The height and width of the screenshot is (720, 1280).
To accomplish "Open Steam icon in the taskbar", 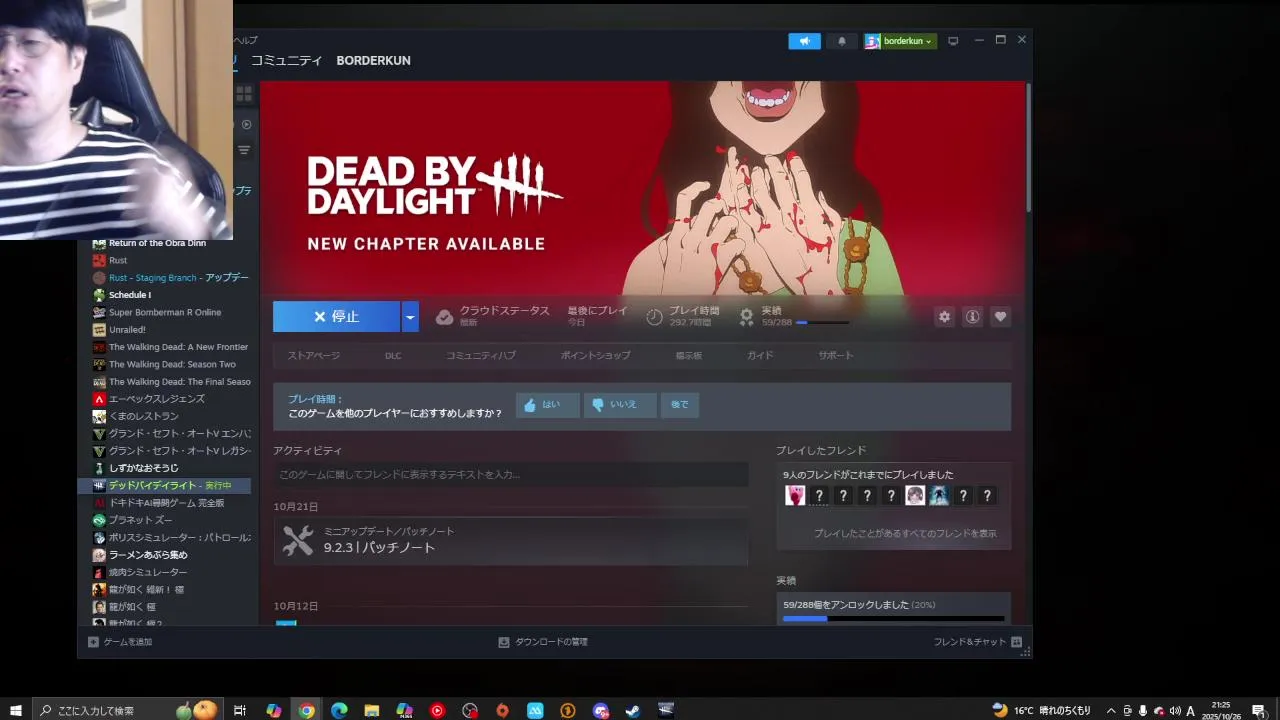I will tap(633, 710).
